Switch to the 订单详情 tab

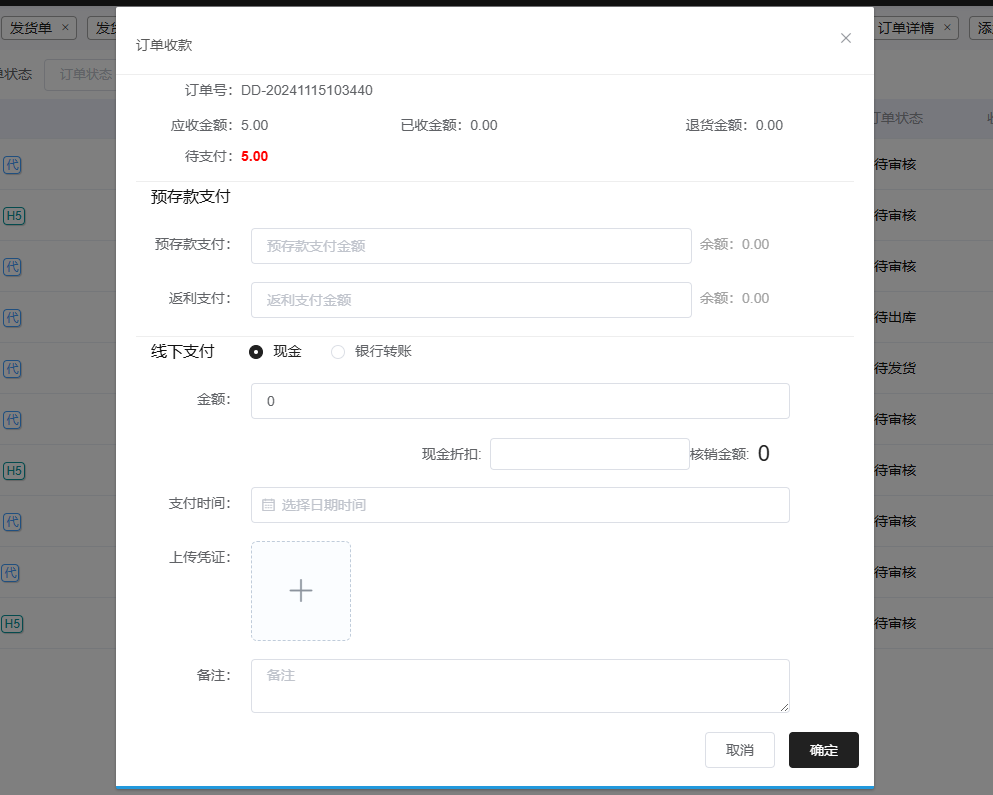coord(905,28)
